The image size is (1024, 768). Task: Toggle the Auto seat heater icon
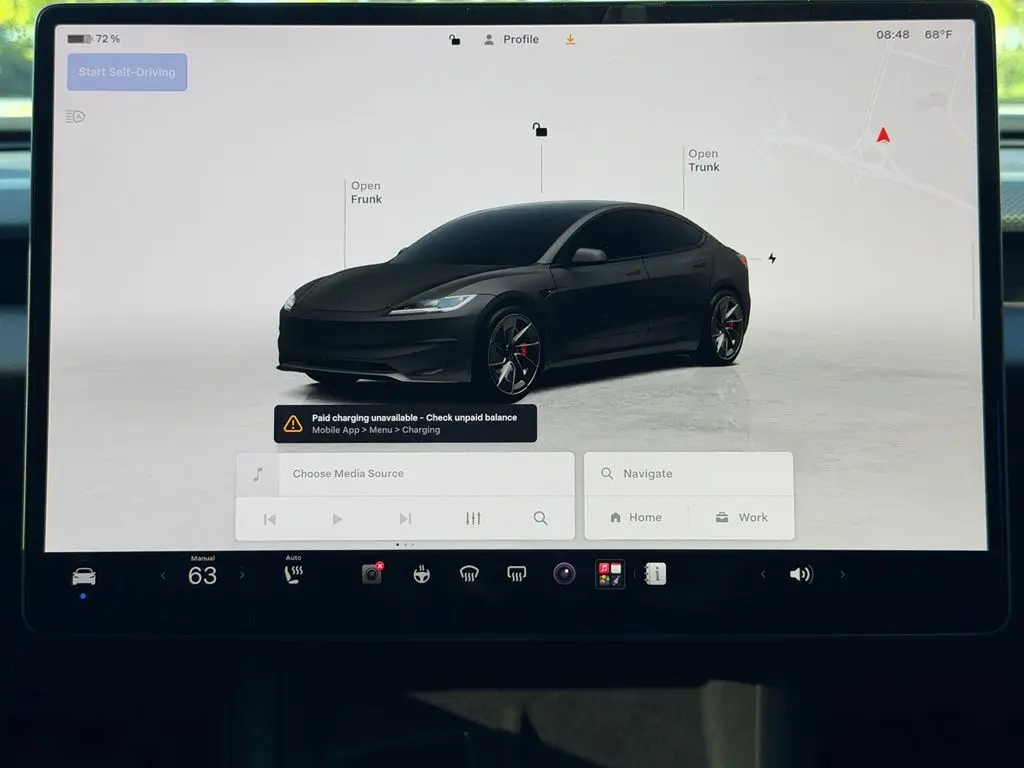pyautogui.click(x=293, y=574)
